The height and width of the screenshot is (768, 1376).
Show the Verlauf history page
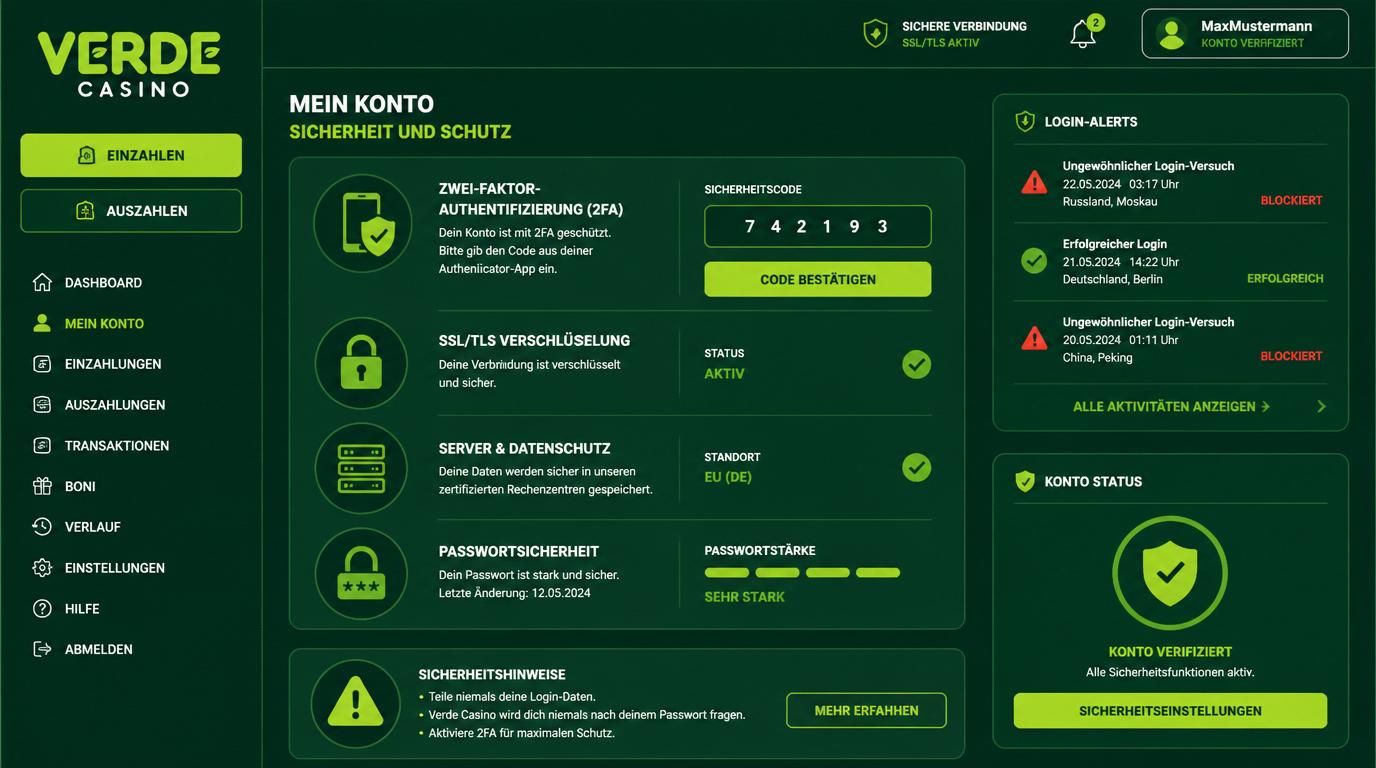(76, 527)
